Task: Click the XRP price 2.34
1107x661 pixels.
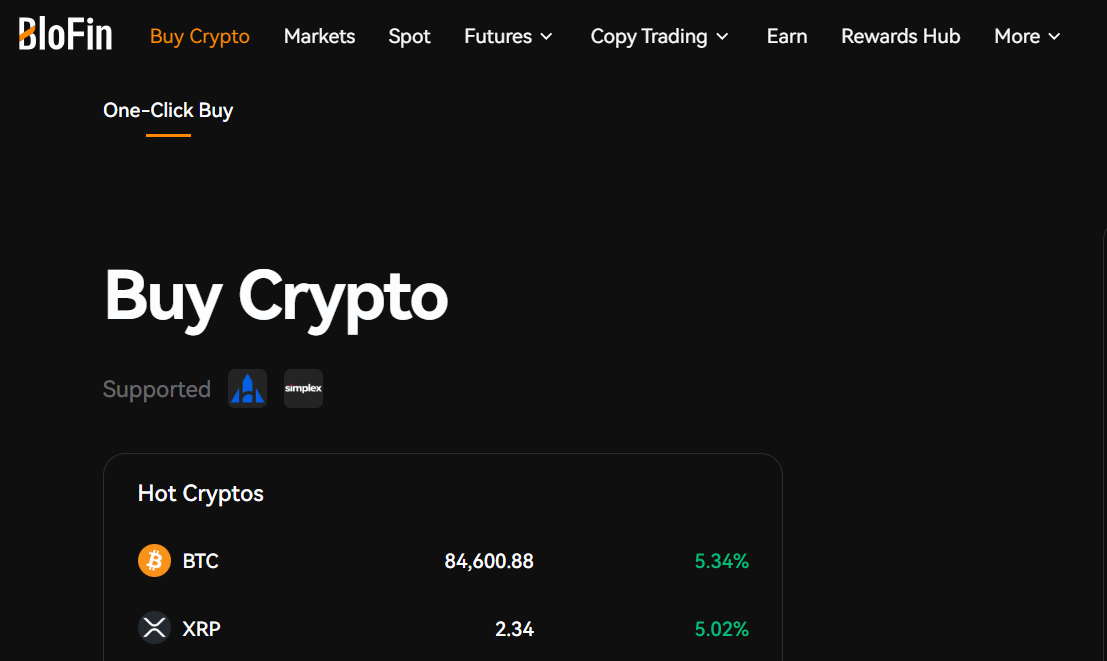Action: coord(514,629)
